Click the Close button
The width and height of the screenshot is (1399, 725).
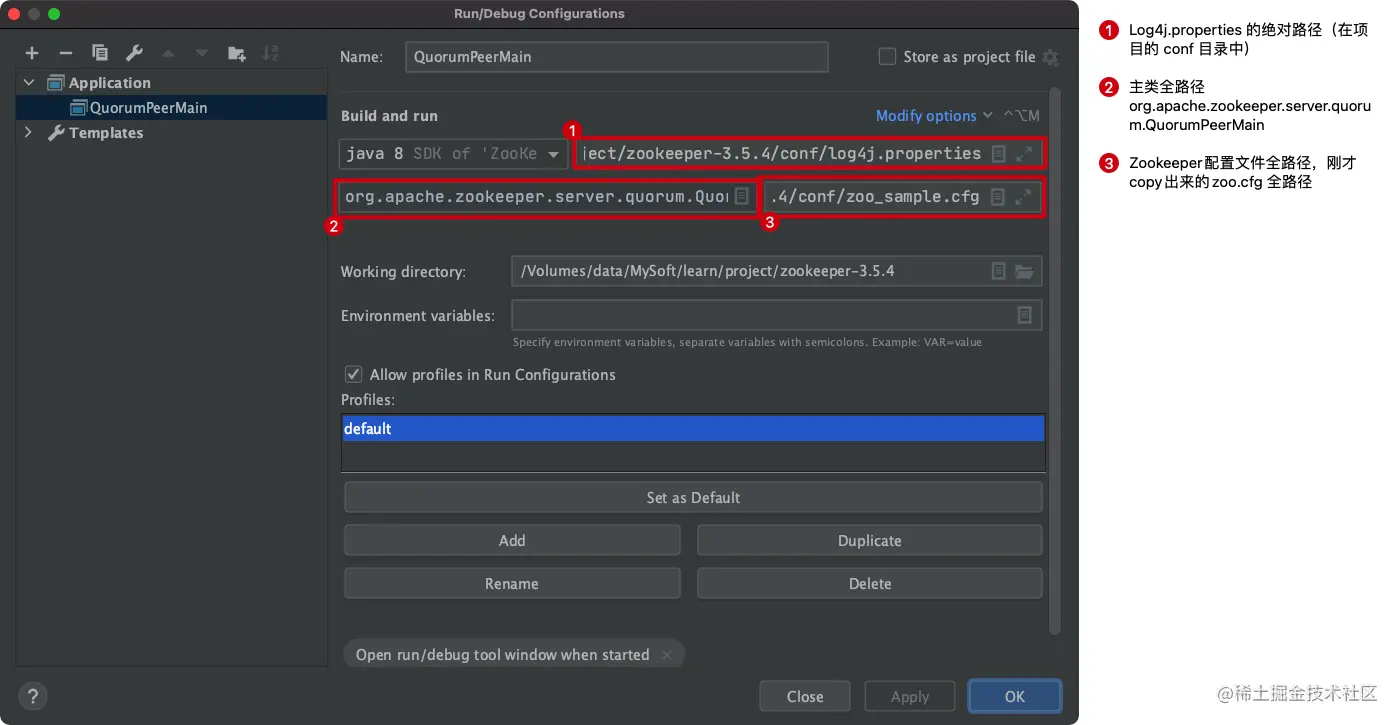point(805,696)
